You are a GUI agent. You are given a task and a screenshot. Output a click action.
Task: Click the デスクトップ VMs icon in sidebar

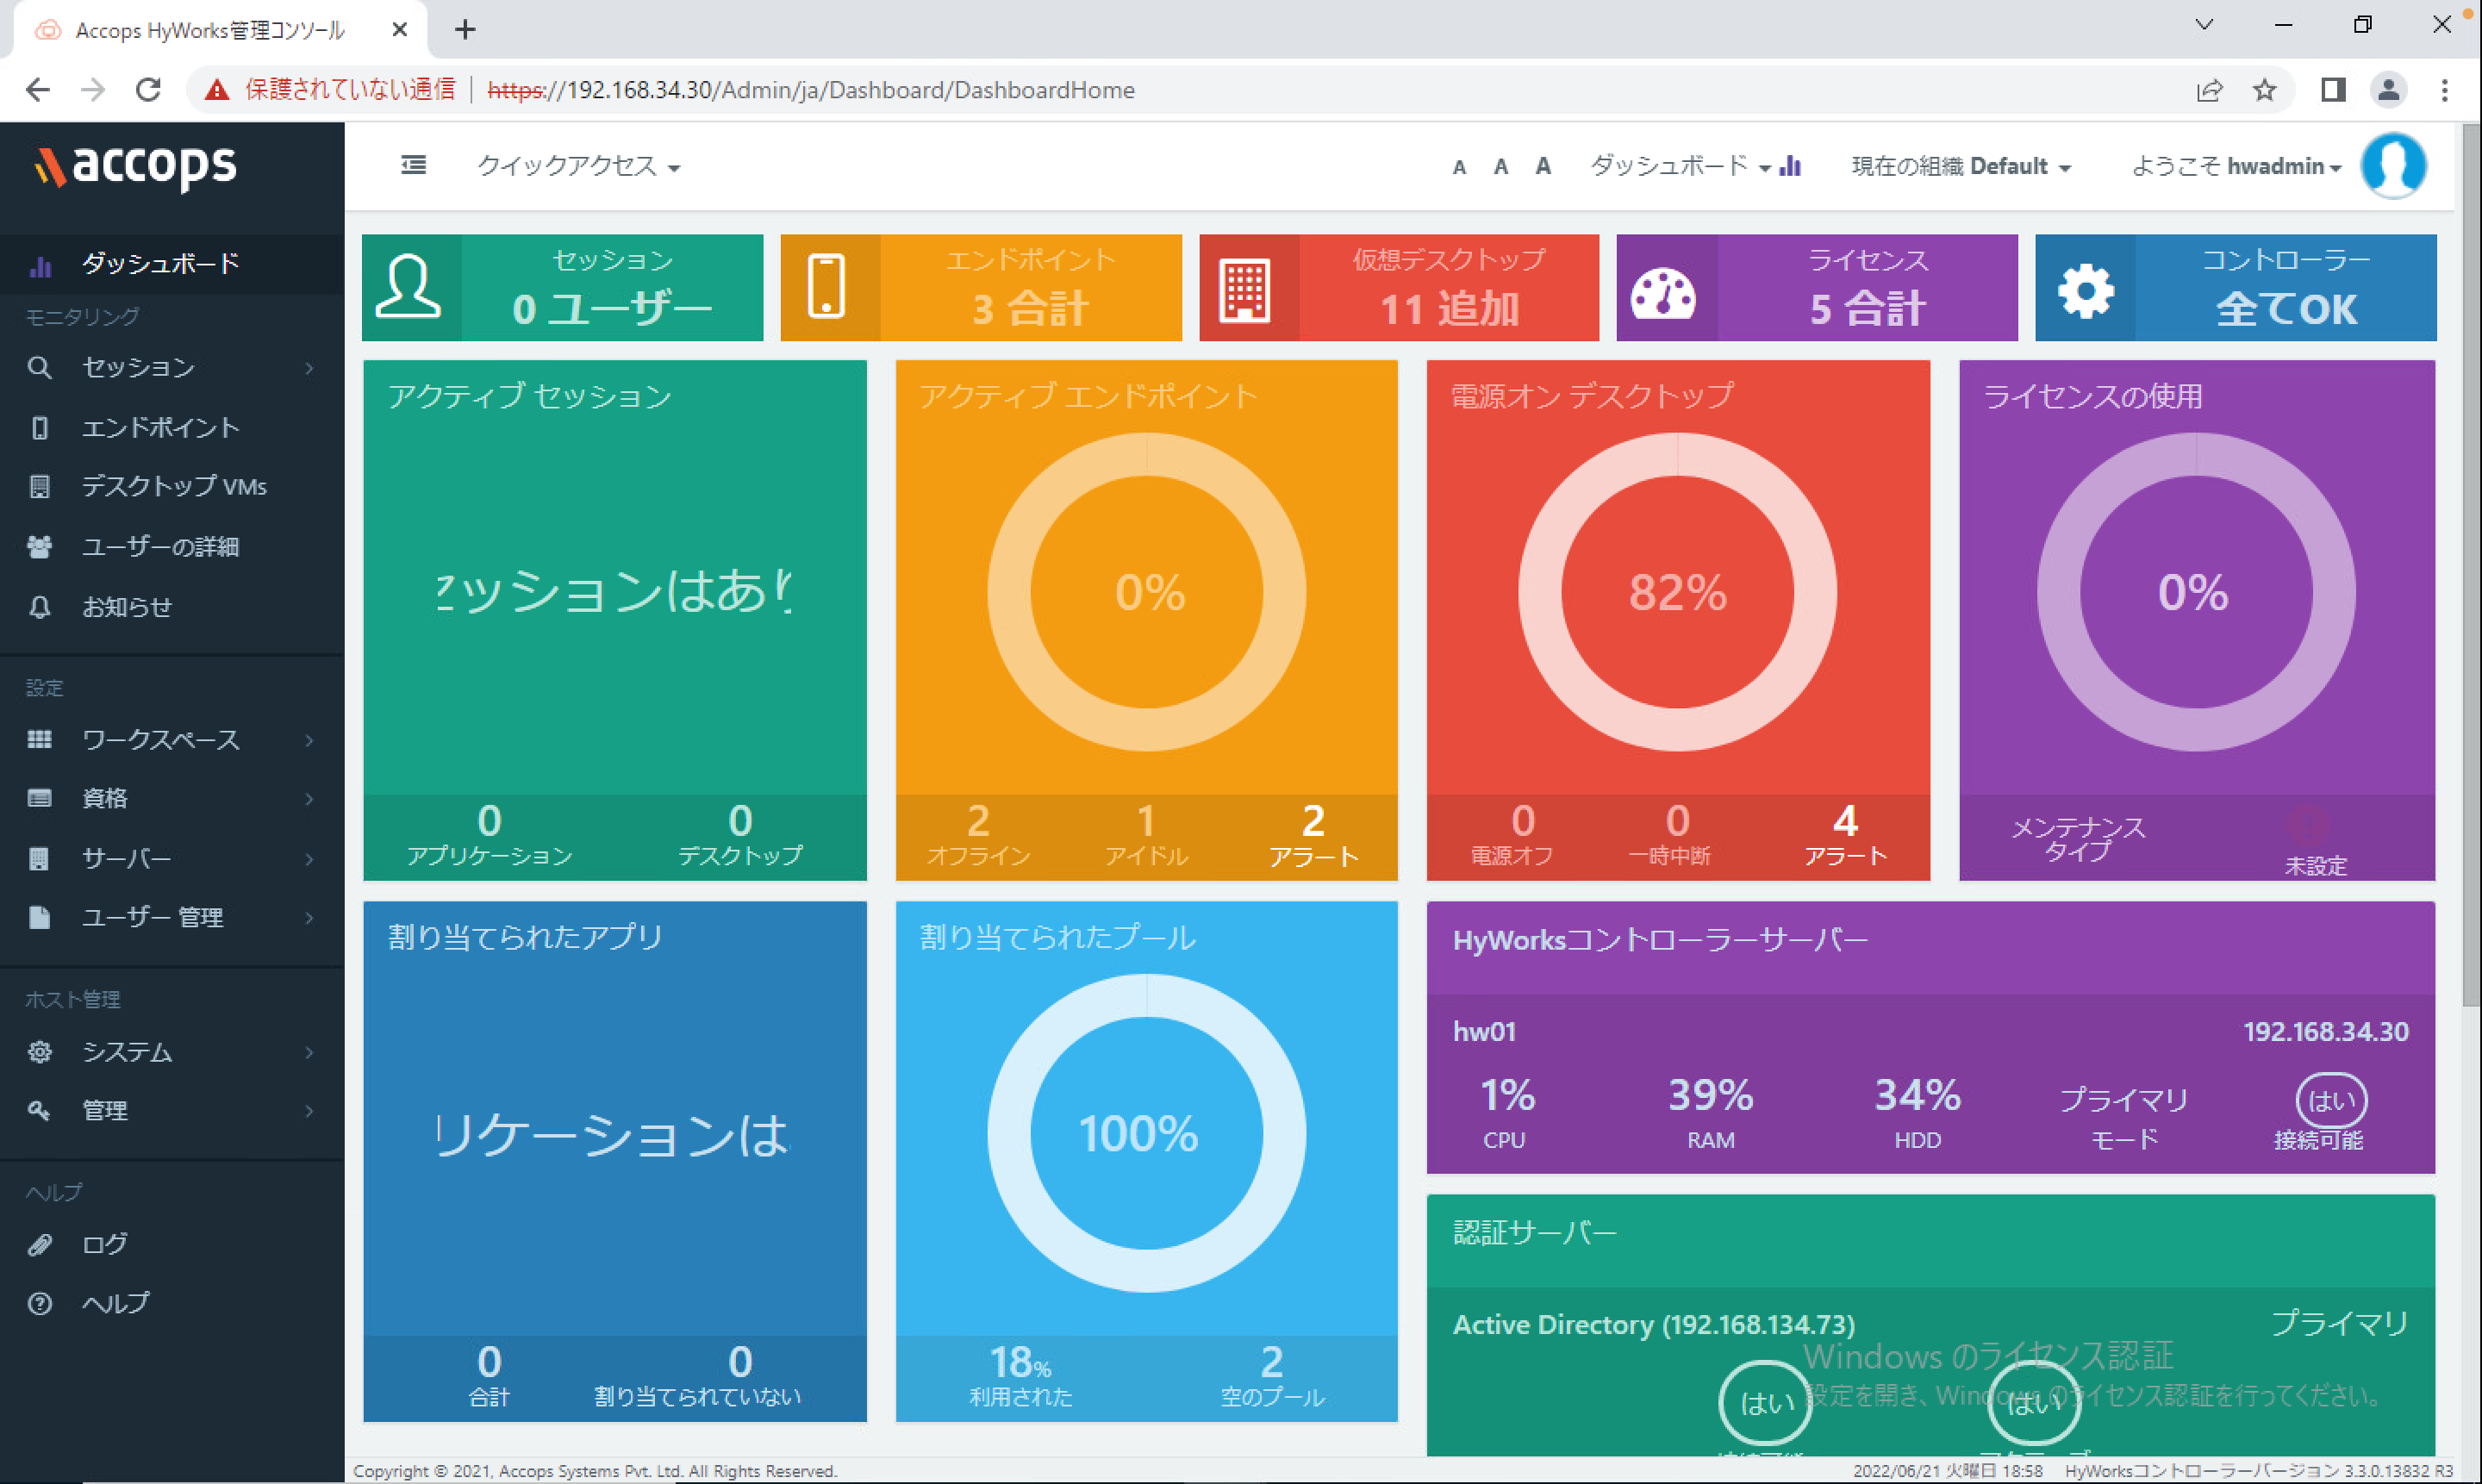click(x=39, y=487)
